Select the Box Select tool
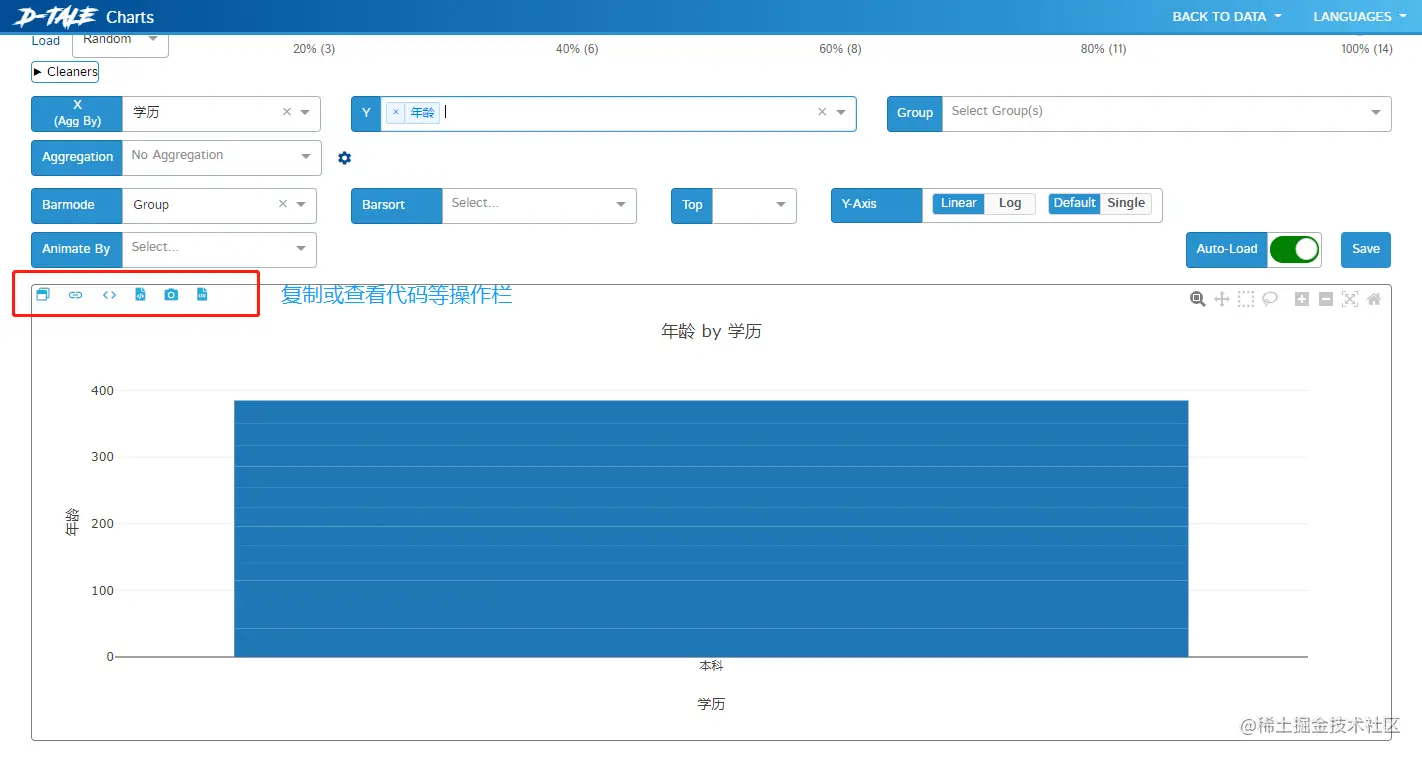The width and height of the screenshot is (1422, 757). point(1245,299)
